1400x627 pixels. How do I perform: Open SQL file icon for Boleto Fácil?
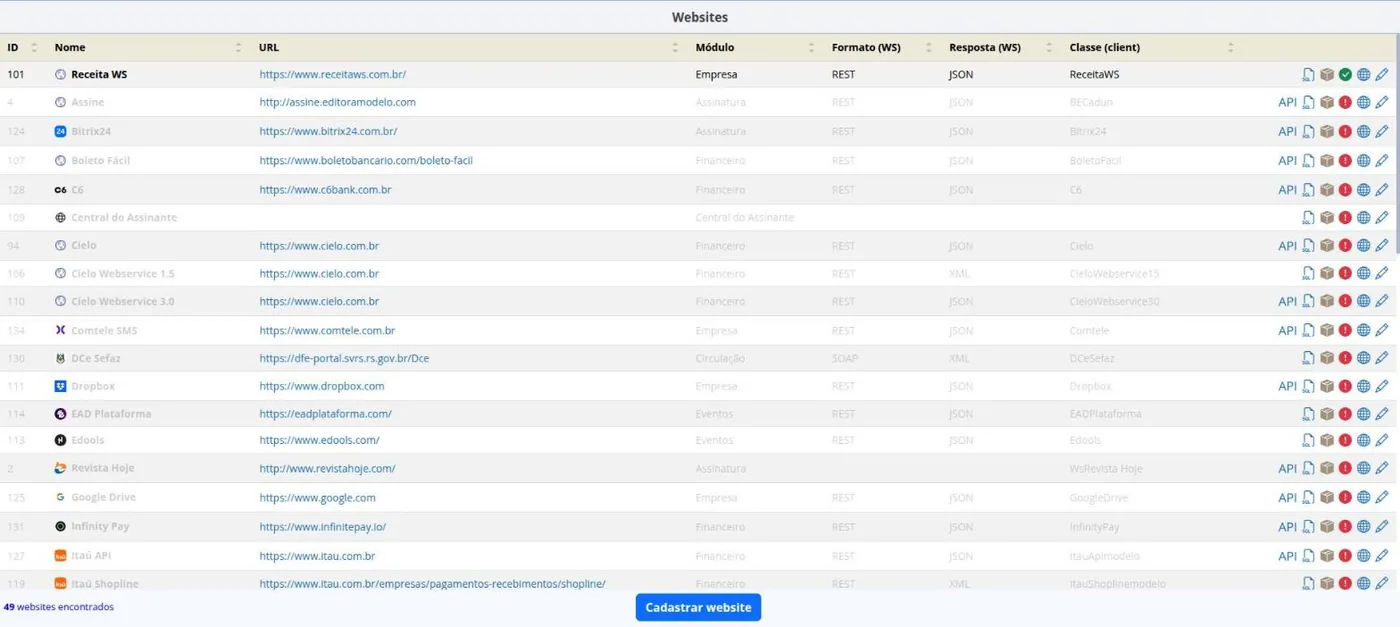(x=1308, y=160)
